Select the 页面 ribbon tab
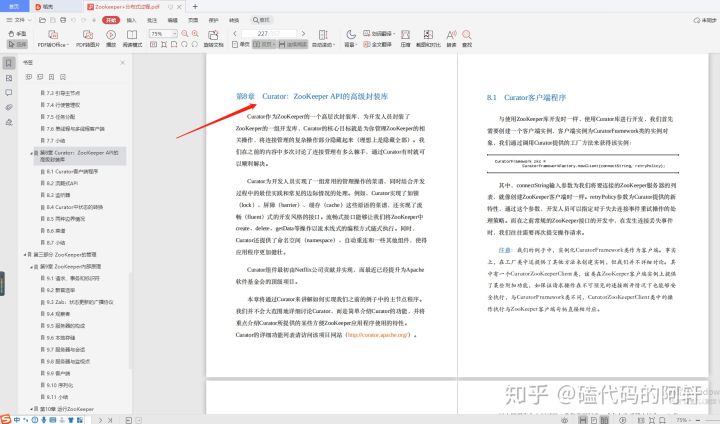 (193, 20)
